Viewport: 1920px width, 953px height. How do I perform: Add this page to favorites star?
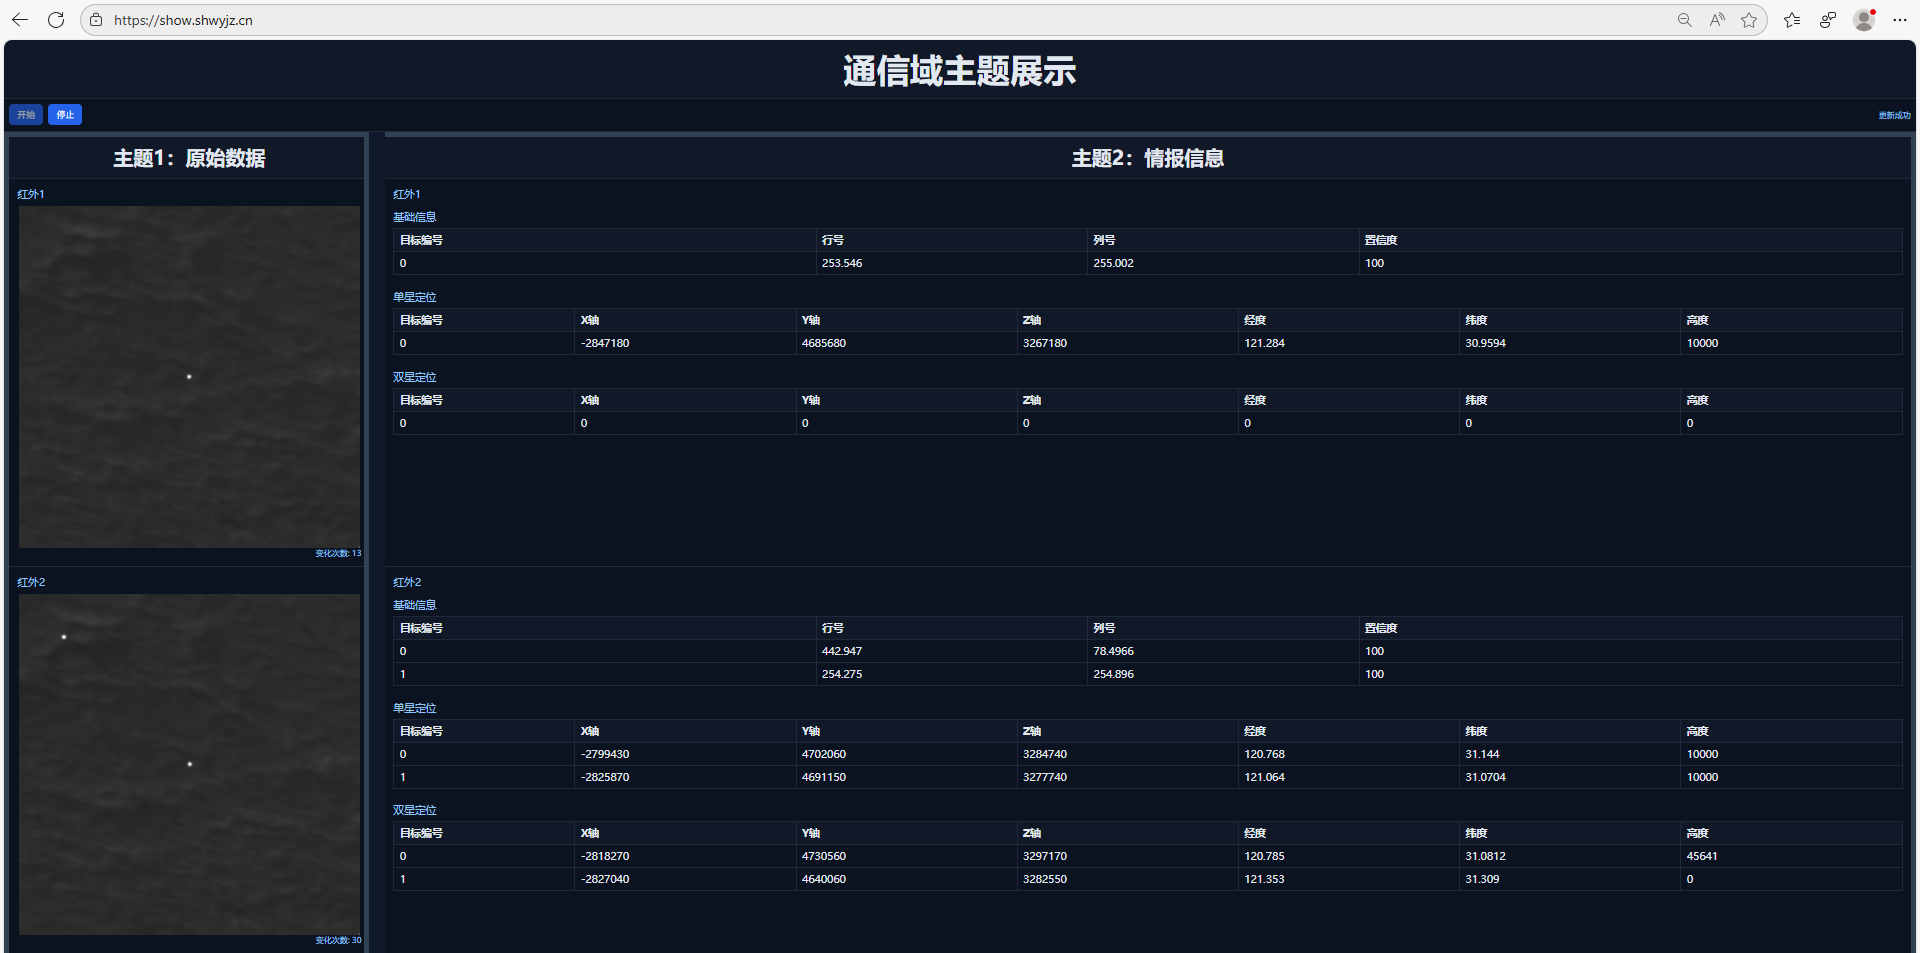coord(1749,20)
